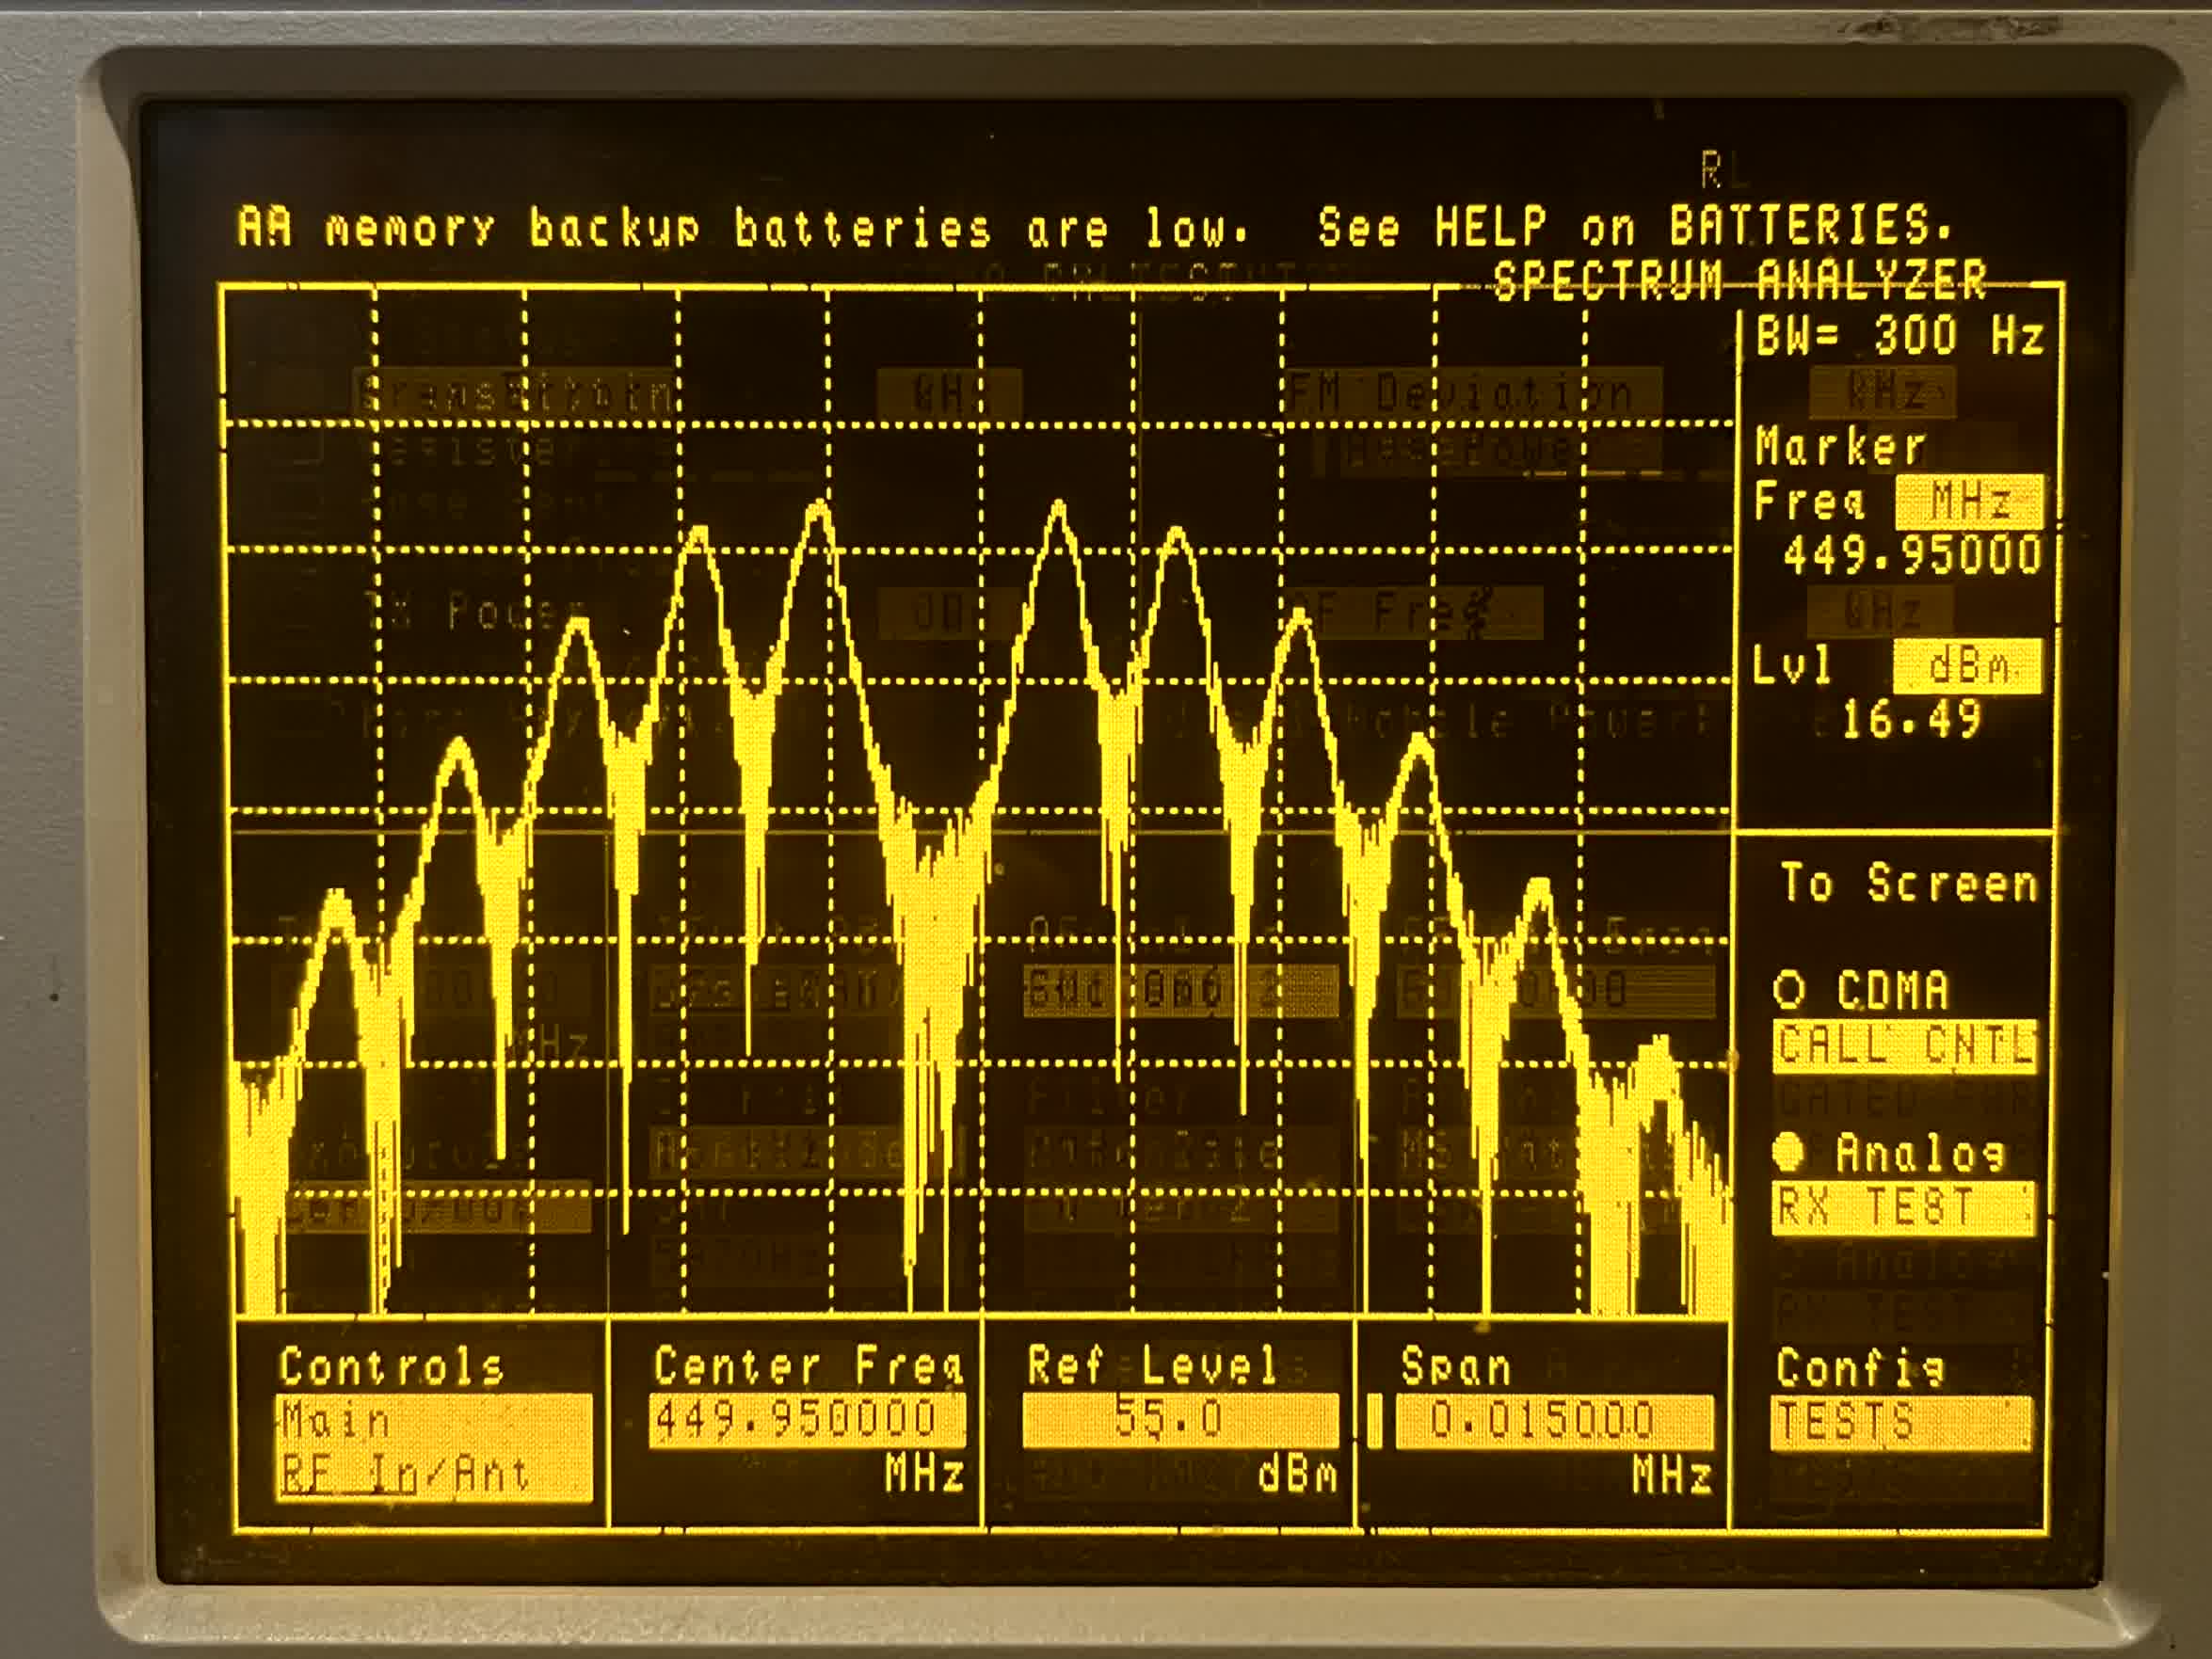
Task: Open the CALL CNTL screen
Action: [1904, 1046]
